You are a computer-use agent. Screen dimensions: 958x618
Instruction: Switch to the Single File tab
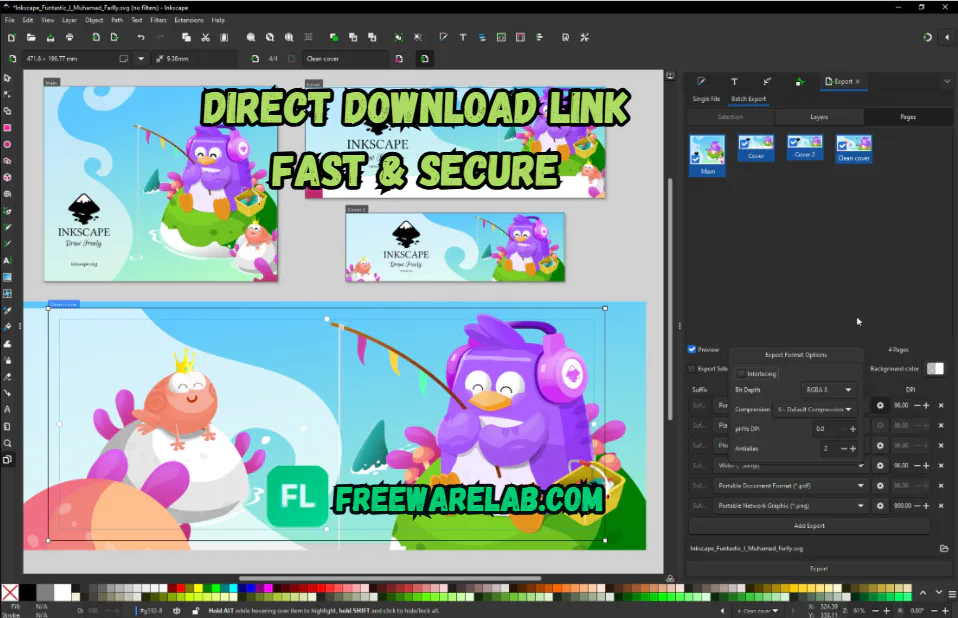(x=706, y=99)
